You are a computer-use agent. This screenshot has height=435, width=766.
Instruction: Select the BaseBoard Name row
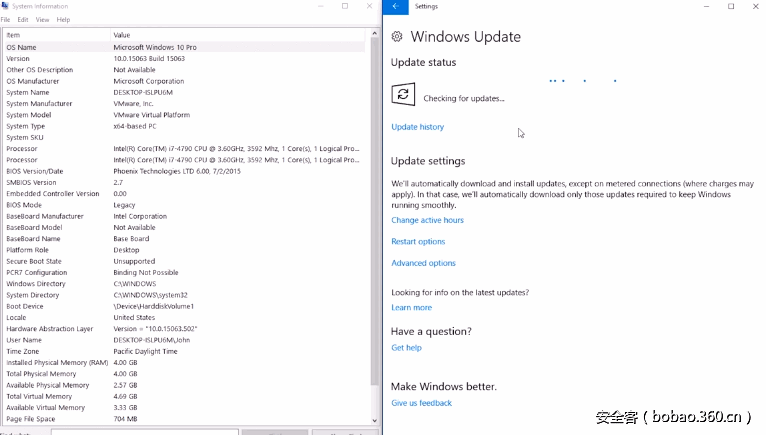click(185, 239)
